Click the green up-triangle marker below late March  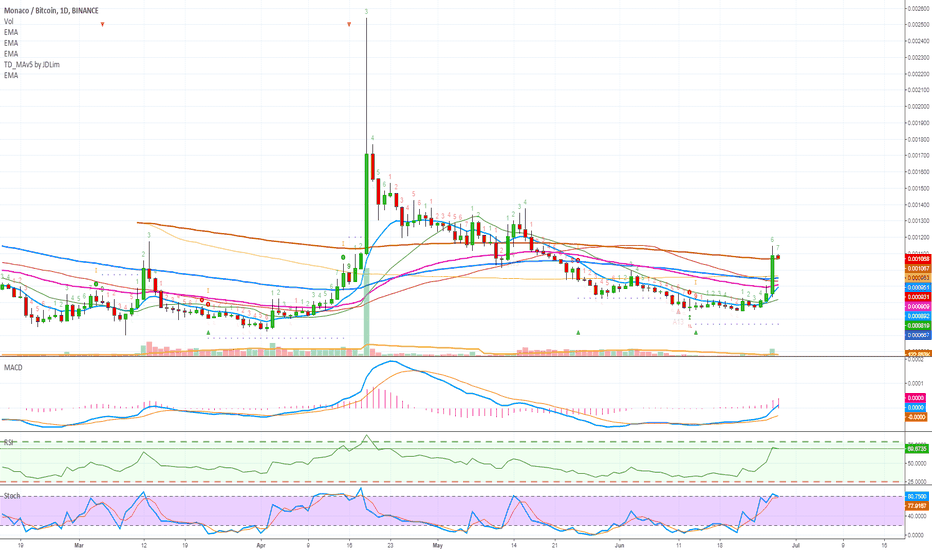click(208, 332)
